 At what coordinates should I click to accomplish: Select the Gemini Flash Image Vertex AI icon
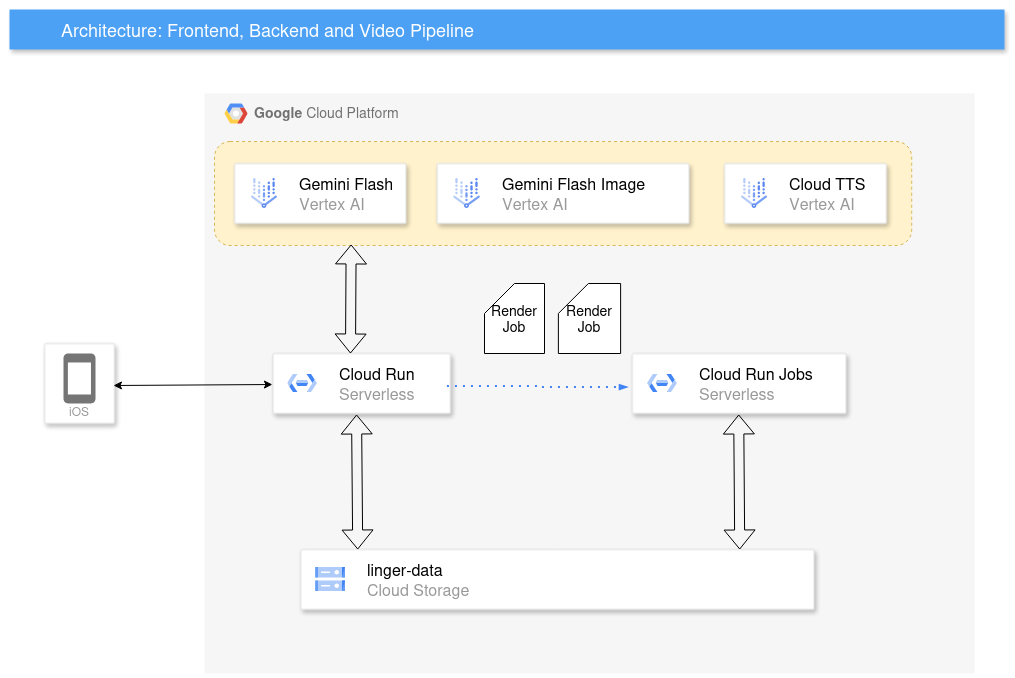point(467,193)
